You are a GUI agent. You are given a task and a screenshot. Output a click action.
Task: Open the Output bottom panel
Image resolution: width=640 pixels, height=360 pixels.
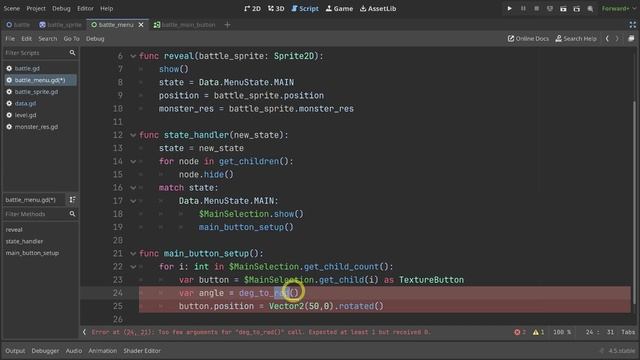(x=15, y=351)
